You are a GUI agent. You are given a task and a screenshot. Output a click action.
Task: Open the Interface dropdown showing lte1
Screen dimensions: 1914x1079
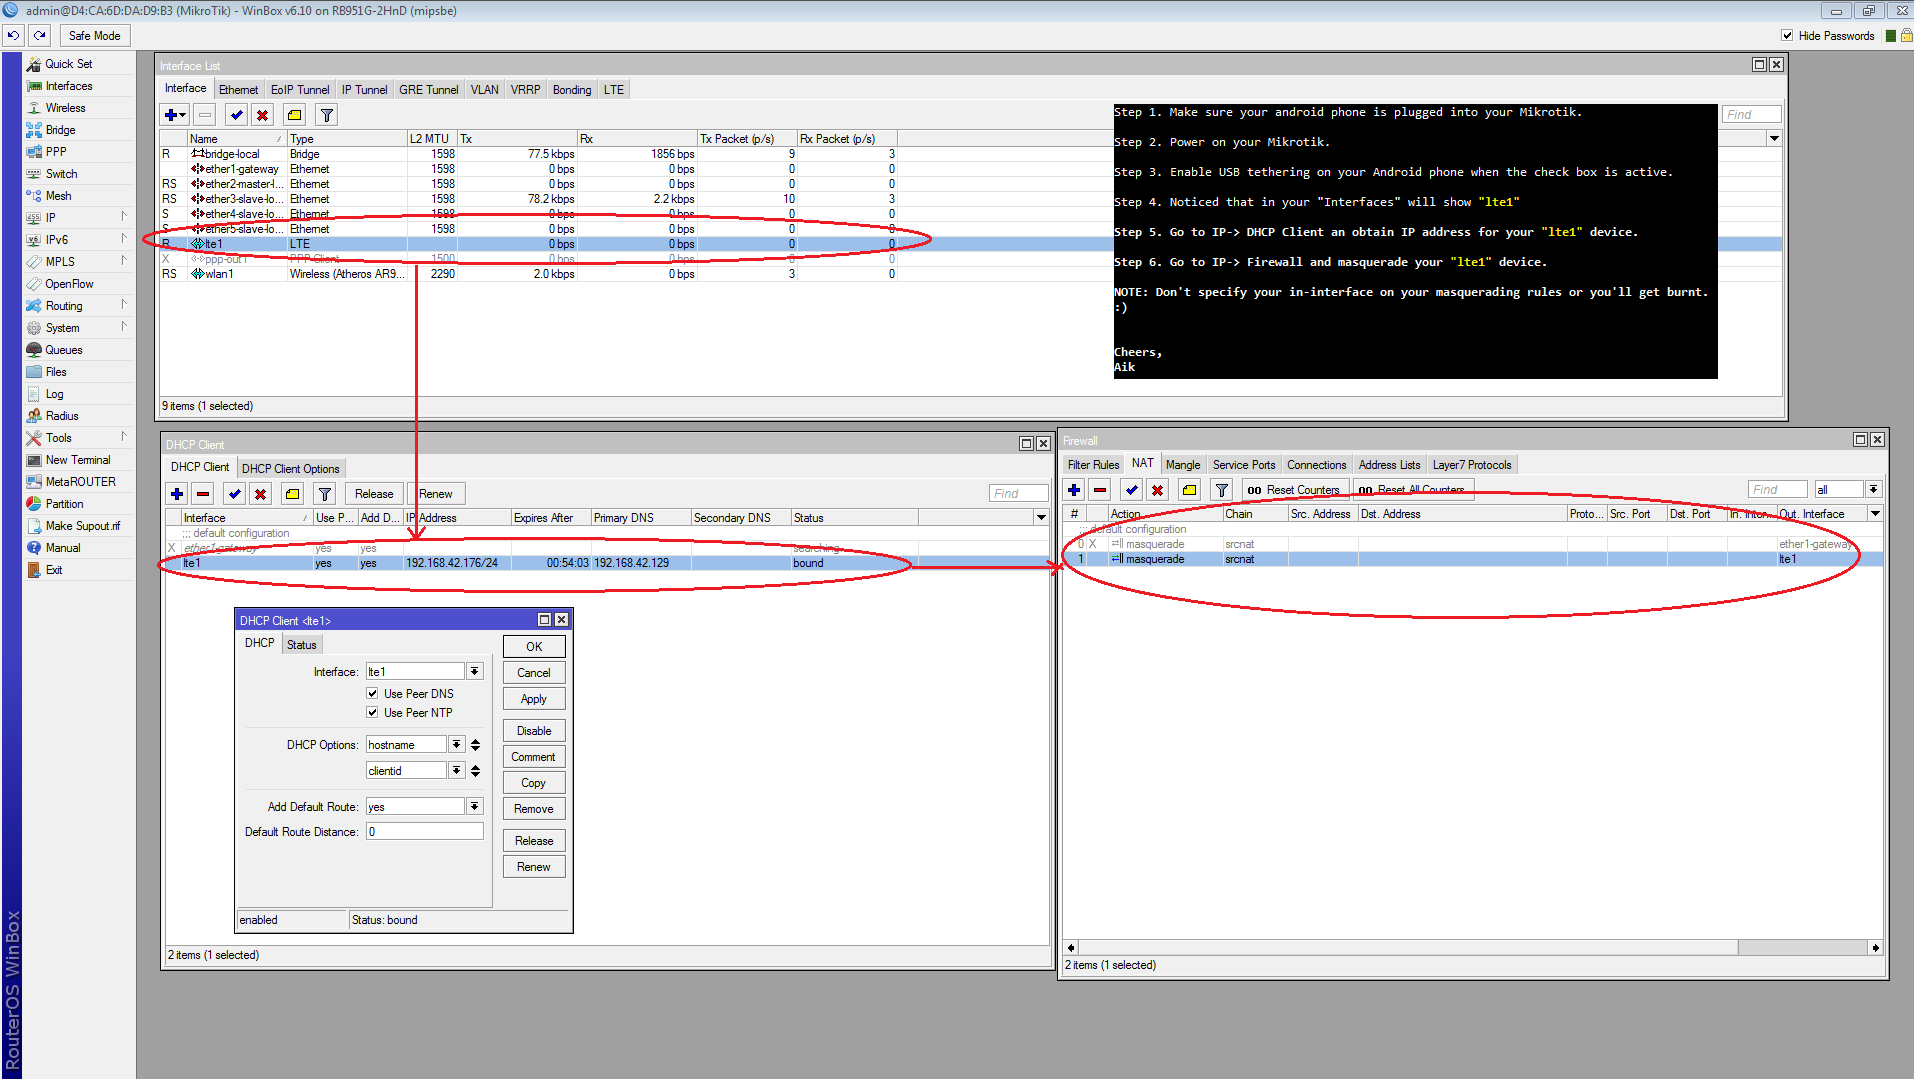[x=475, y=671]
